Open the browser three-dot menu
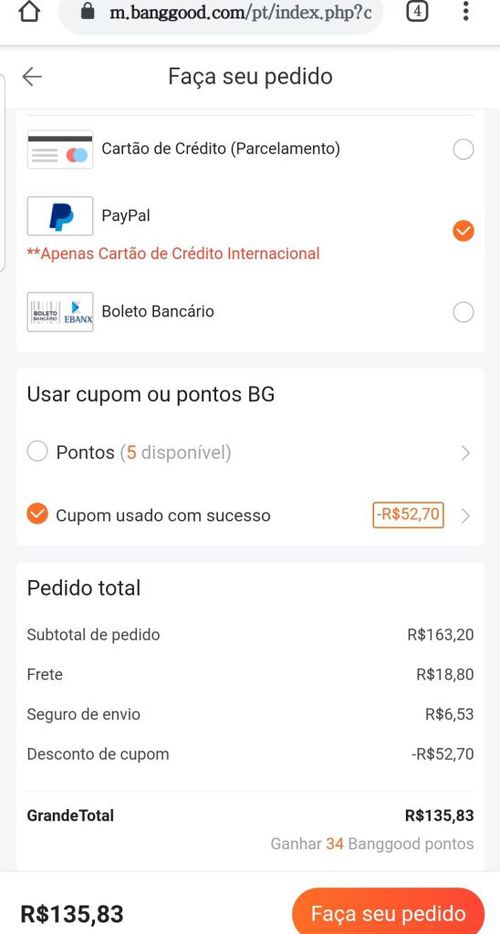500x934 pixels. pyautogui.click(x=466, y=11)
